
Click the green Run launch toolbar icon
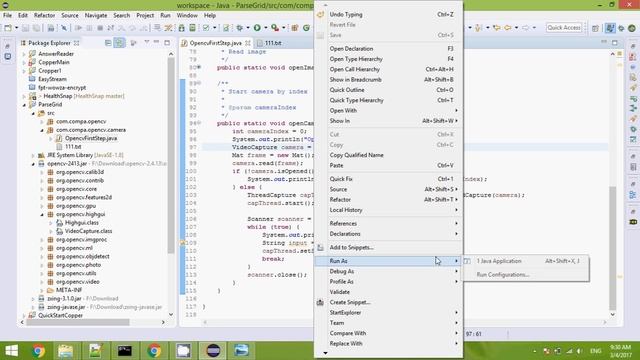click(x=257, y=28)
